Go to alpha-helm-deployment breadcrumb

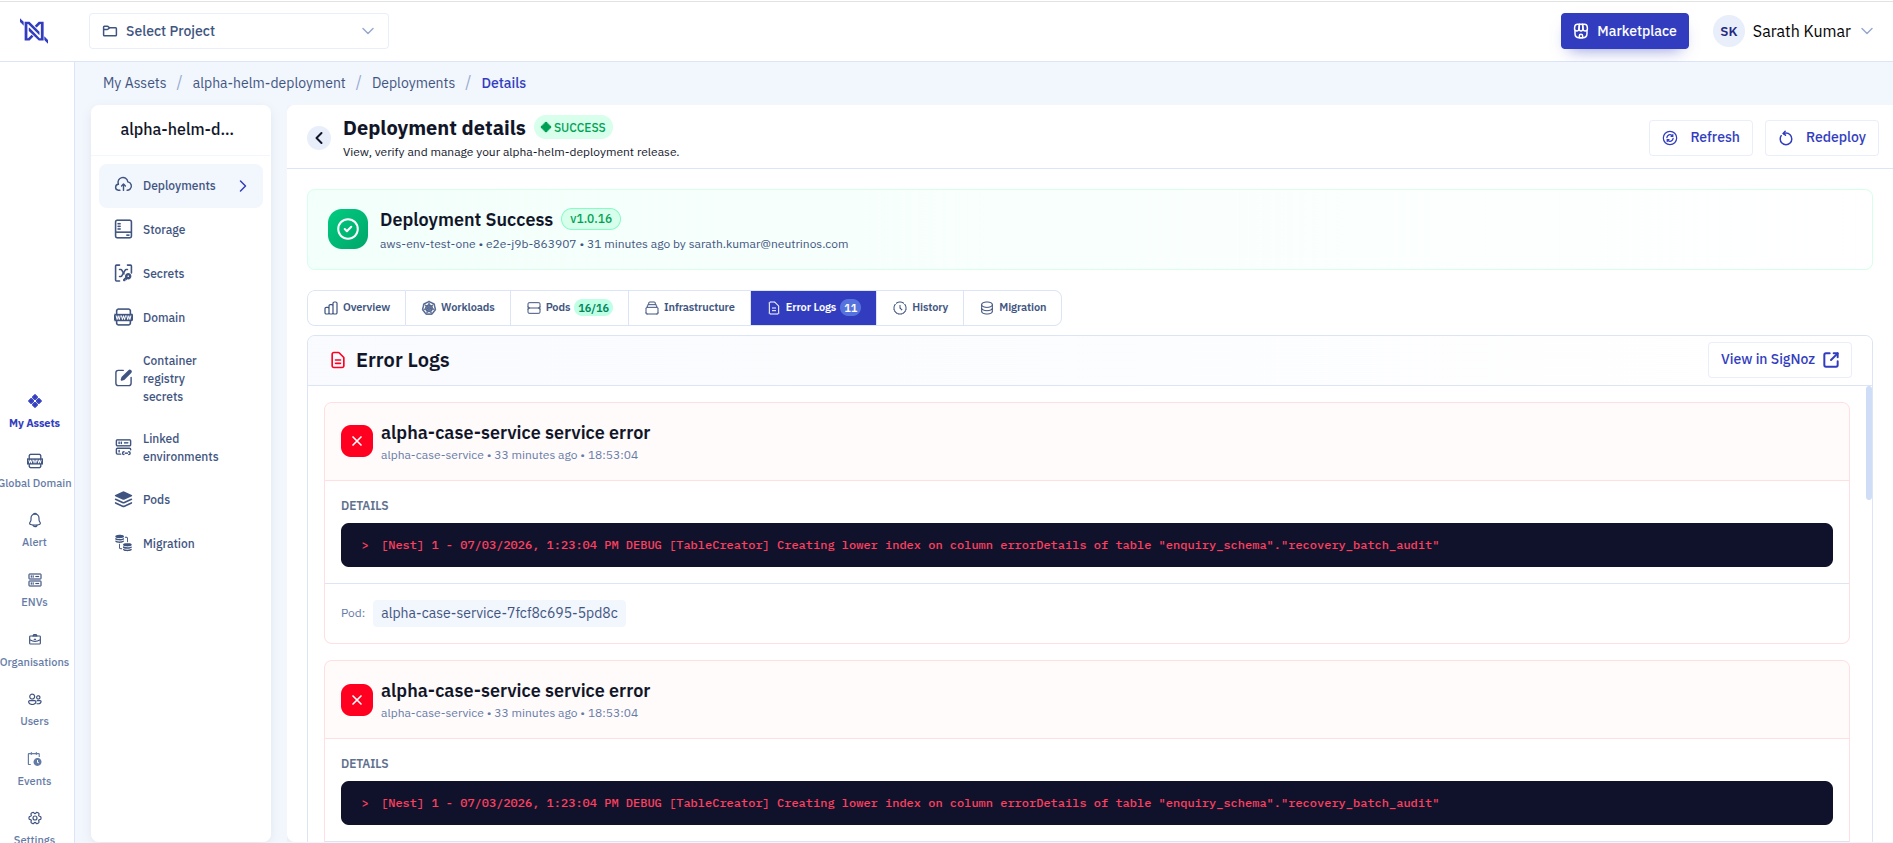pos(269,83)
